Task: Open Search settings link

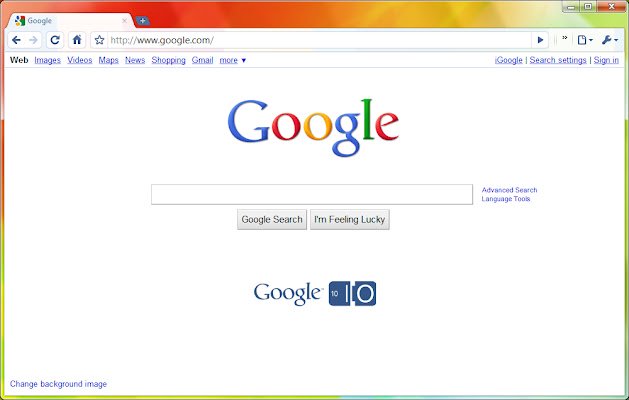Action: click(558, 60)
